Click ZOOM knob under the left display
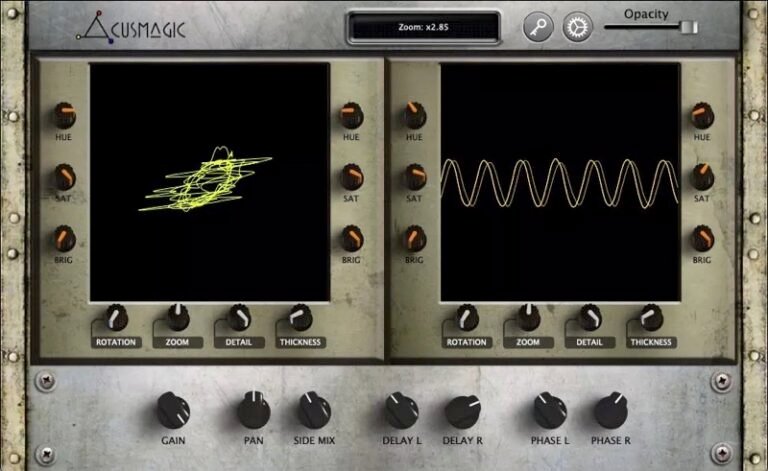Viewport: 768px width, 471px height. 178,317
